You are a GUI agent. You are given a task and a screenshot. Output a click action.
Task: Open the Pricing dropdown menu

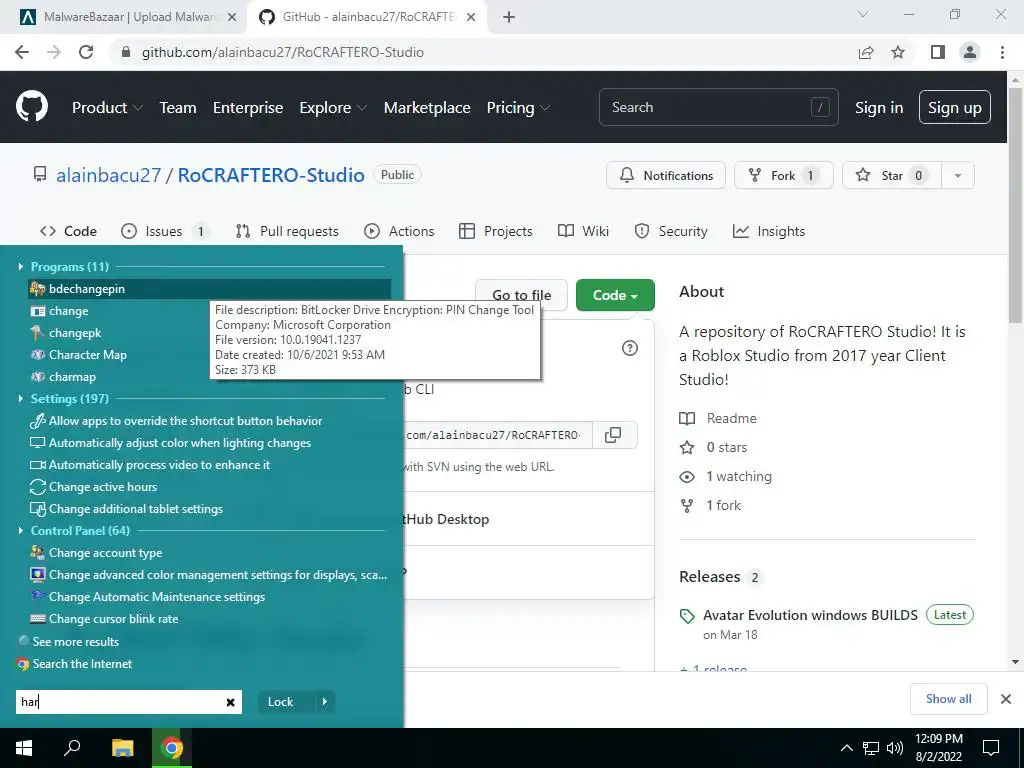pyautogui.click(x=518, y=107)
